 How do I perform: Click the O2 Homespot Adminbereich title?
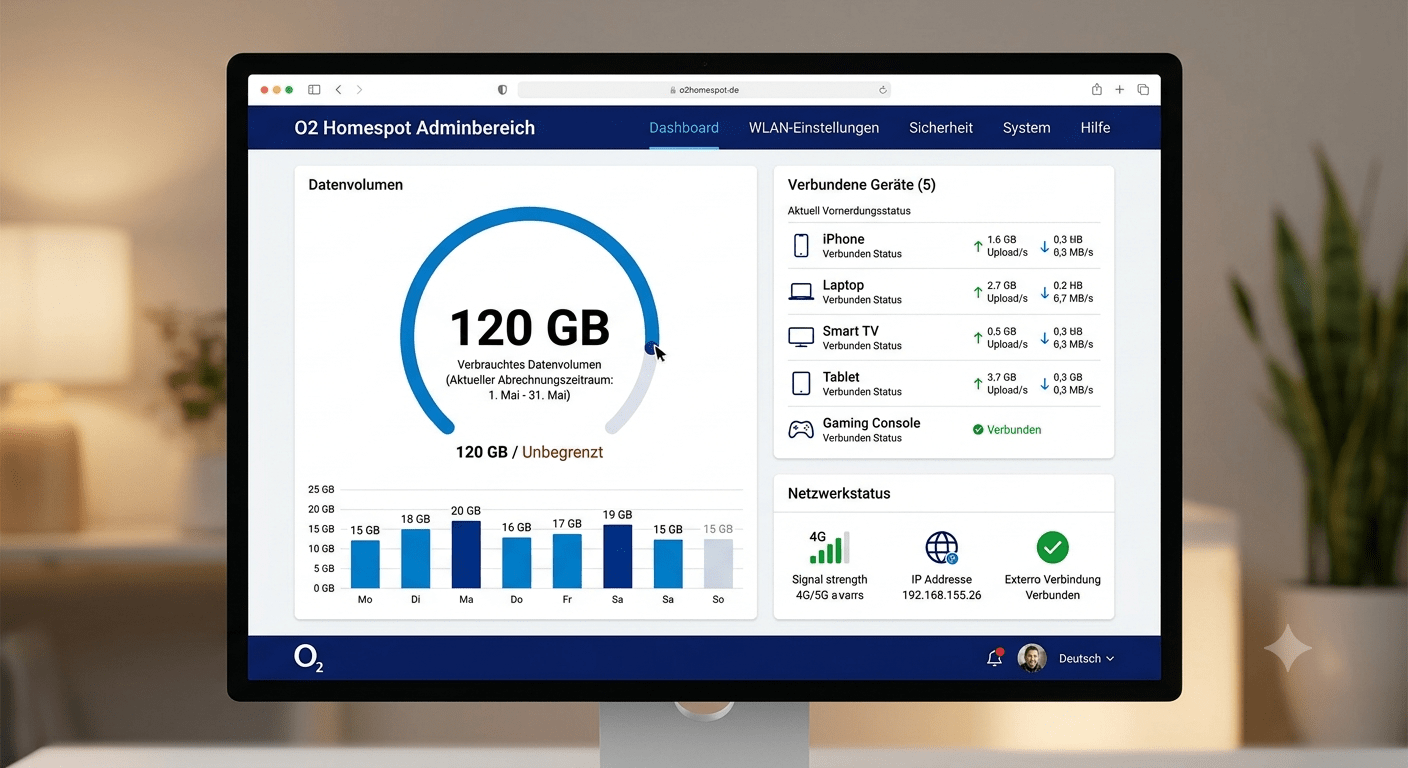tap(415, 128)
